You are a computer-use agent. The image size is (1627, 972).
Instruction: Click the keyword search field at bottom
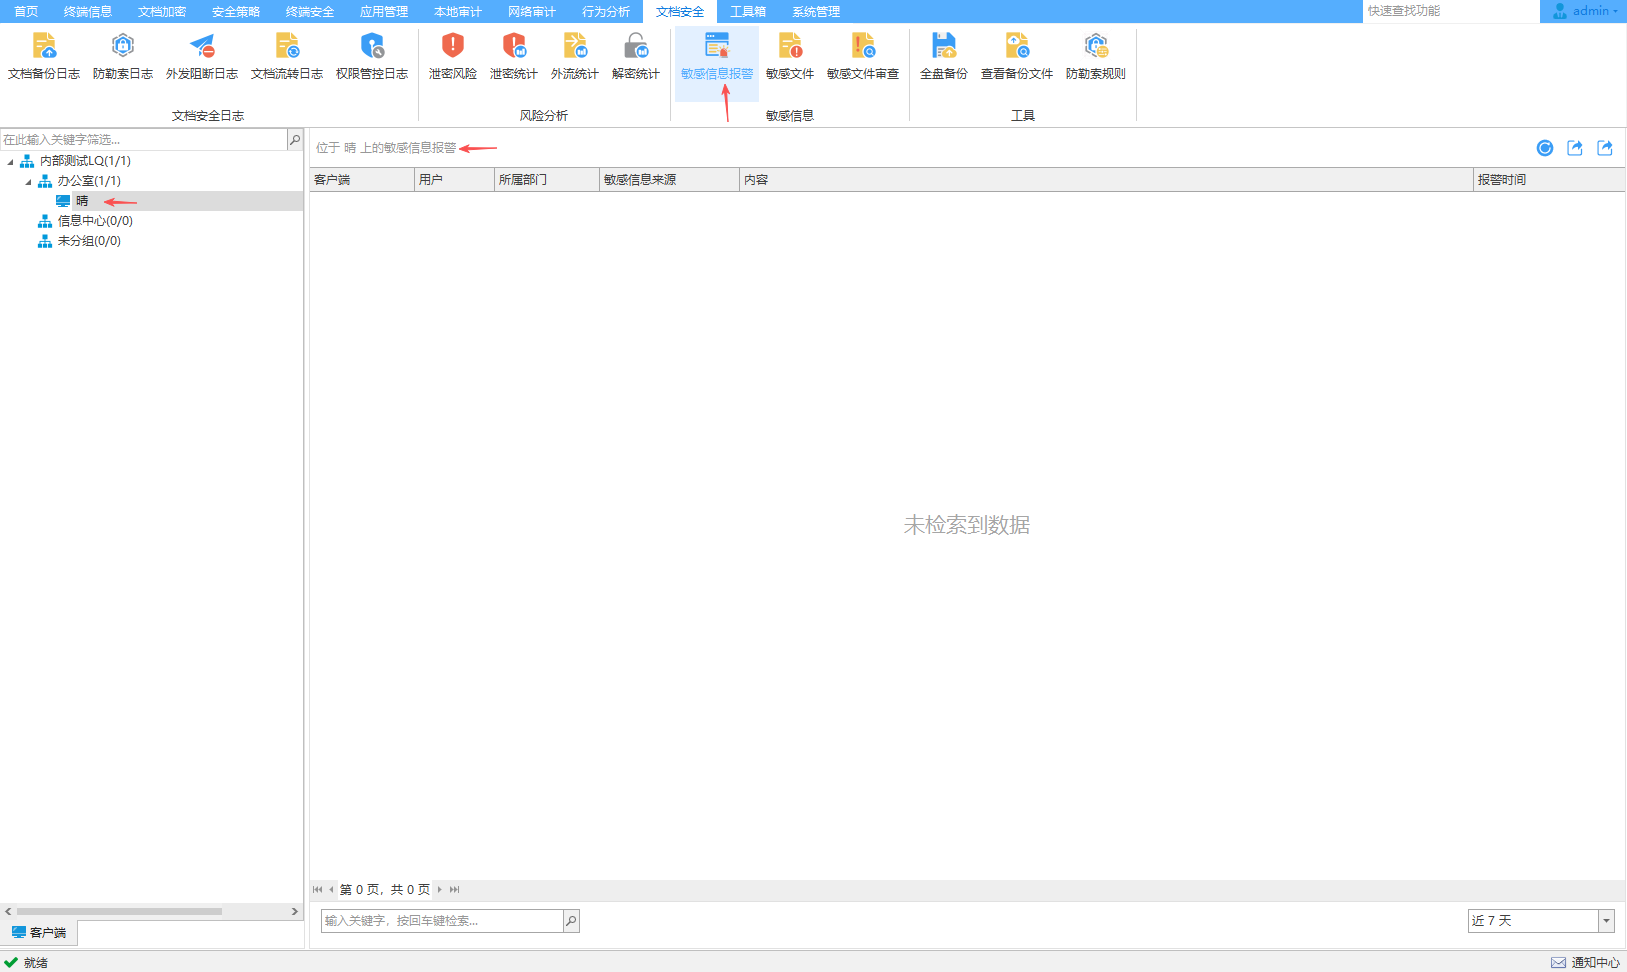click(x=441, y=921)
